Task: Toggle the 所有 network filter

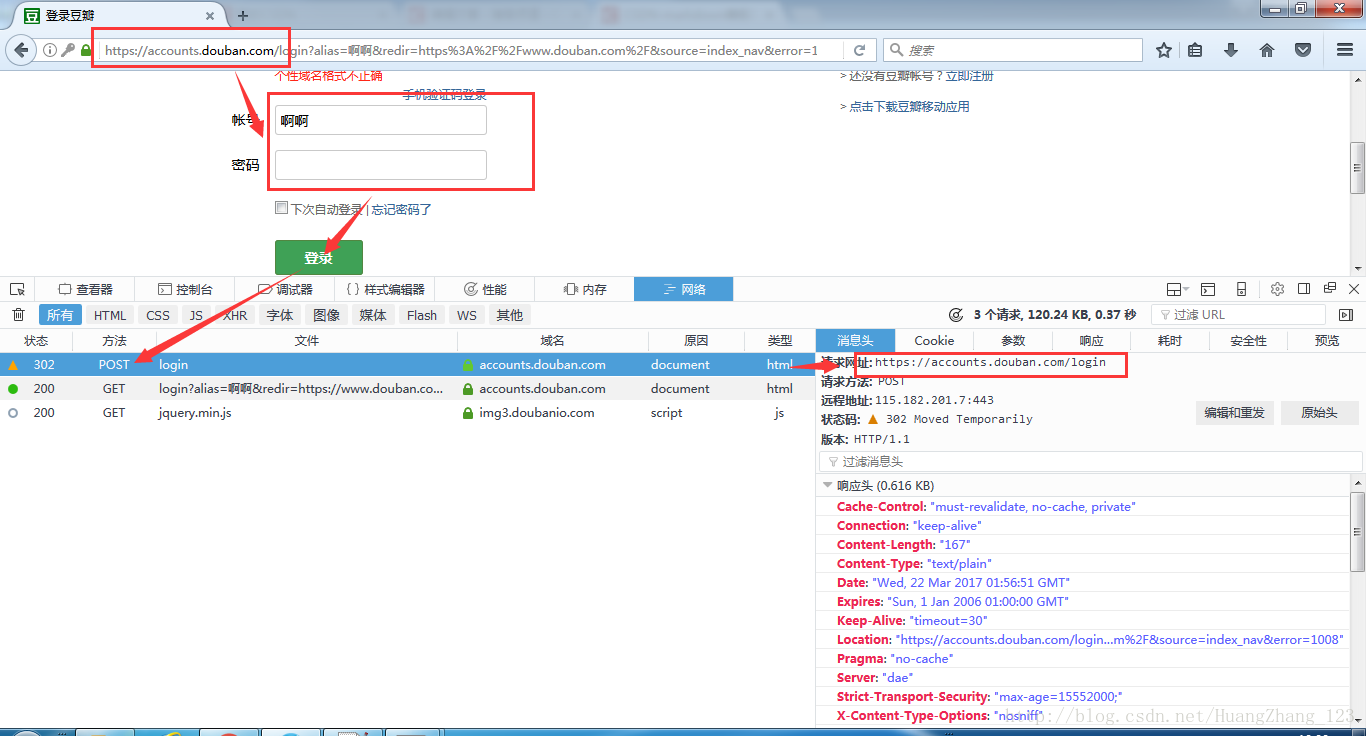Action: pos(60,315)
